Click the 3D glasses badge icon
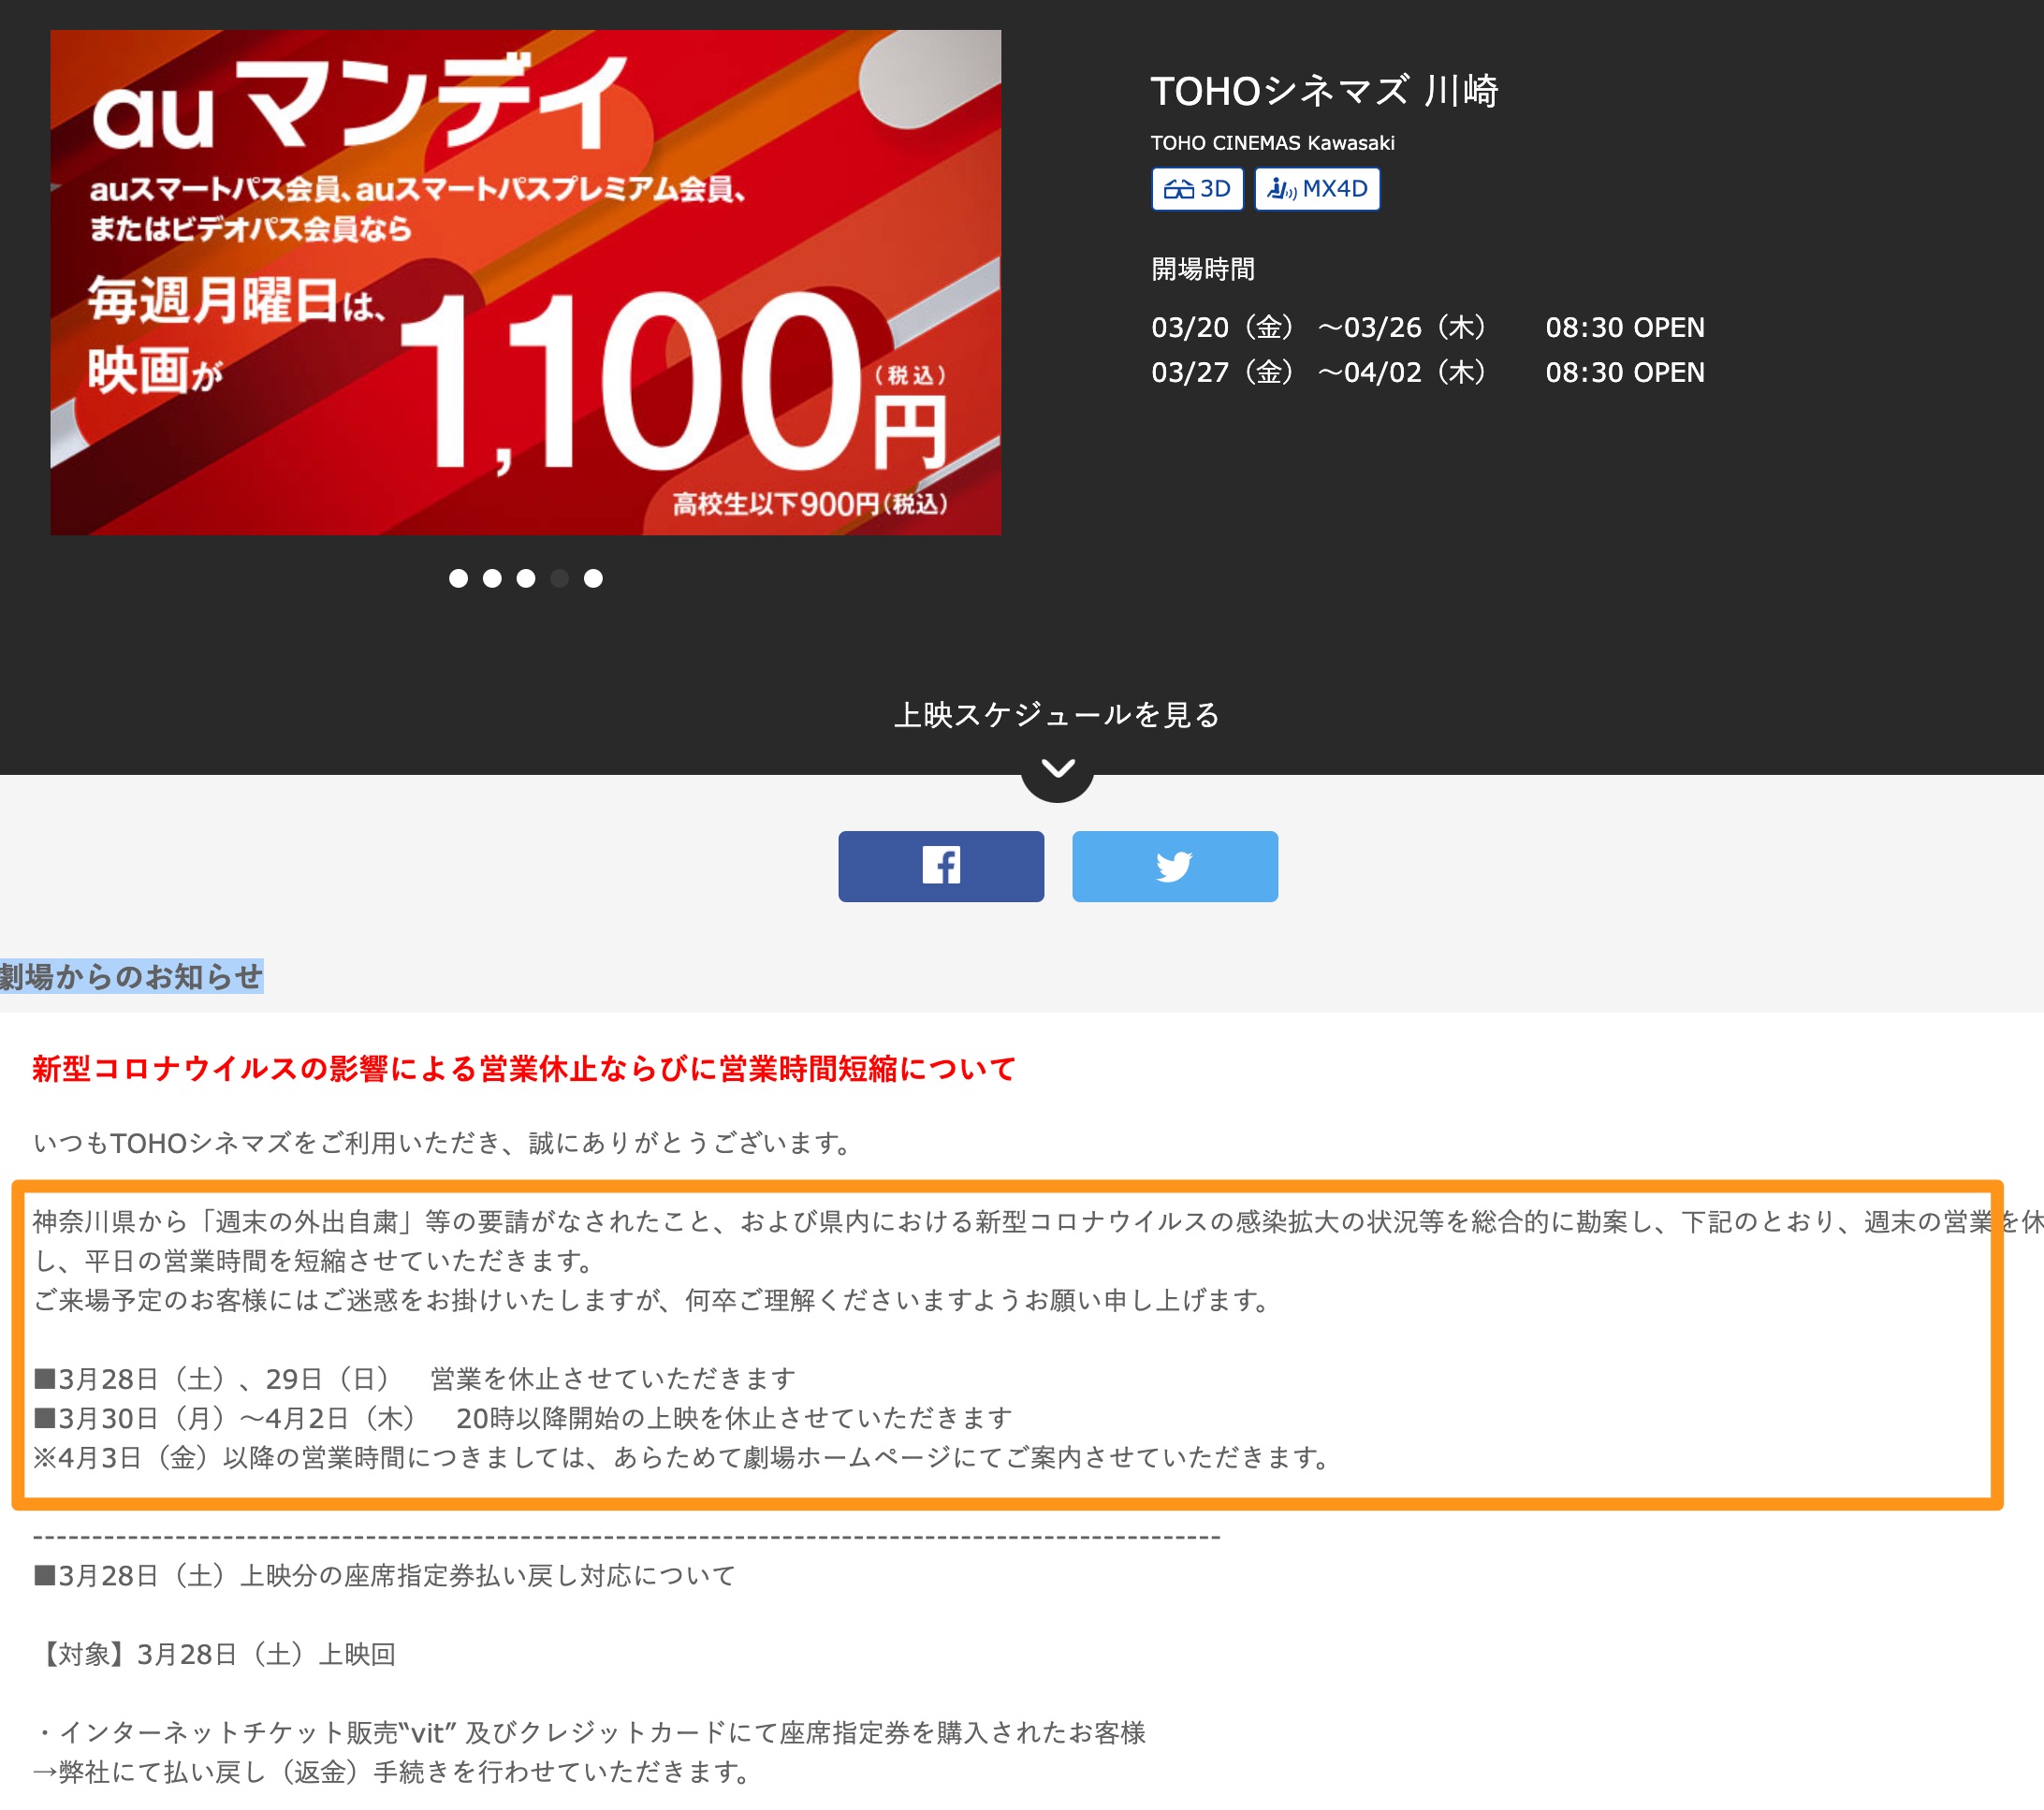Viewport: 2044px width, 1810px height. click(x=1179, y=189)
